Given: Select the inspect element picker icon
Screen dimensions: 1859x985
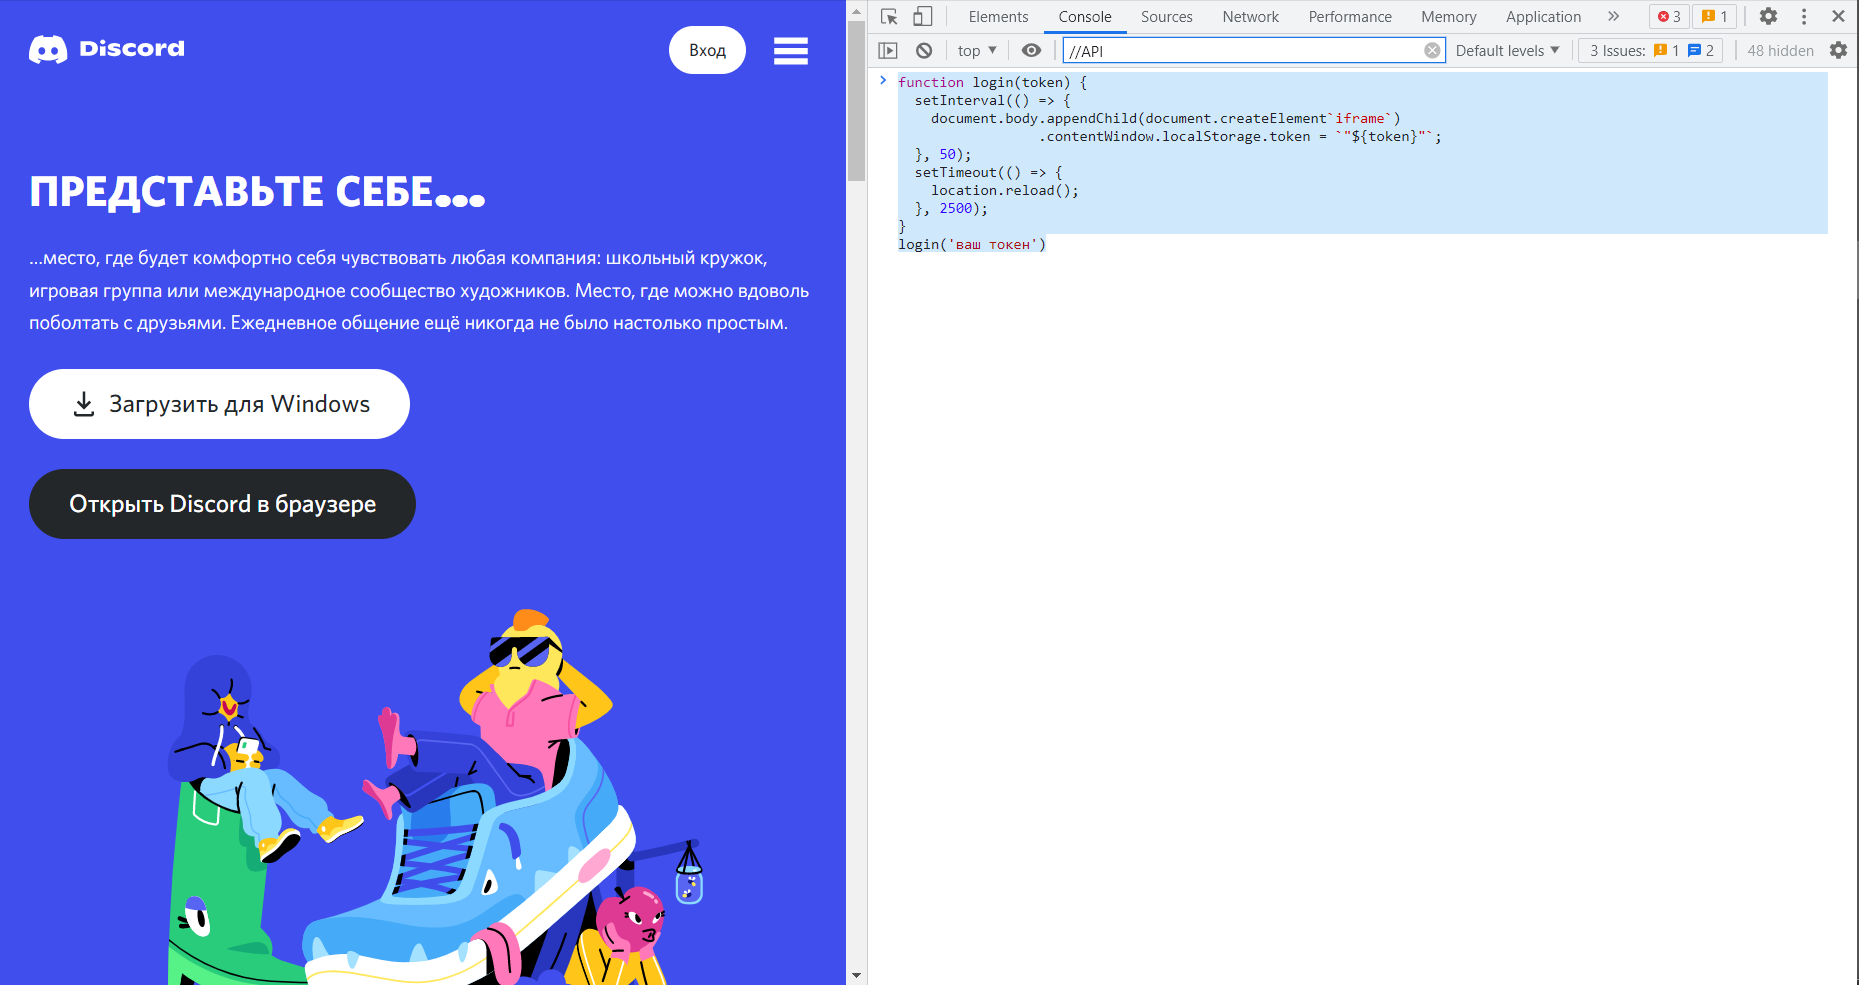Looking at the screenshot, I should [889, 17].
